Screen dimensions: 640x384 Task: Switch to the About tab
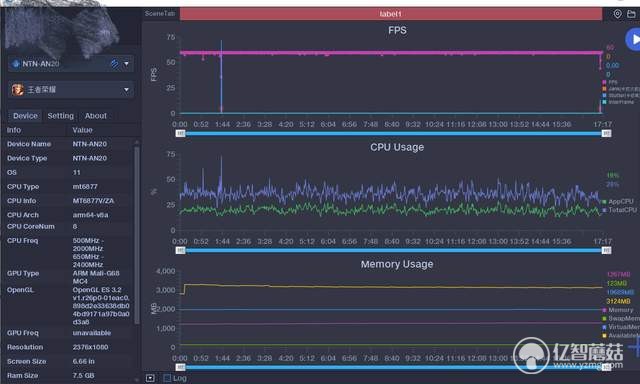tap(96, 116)
